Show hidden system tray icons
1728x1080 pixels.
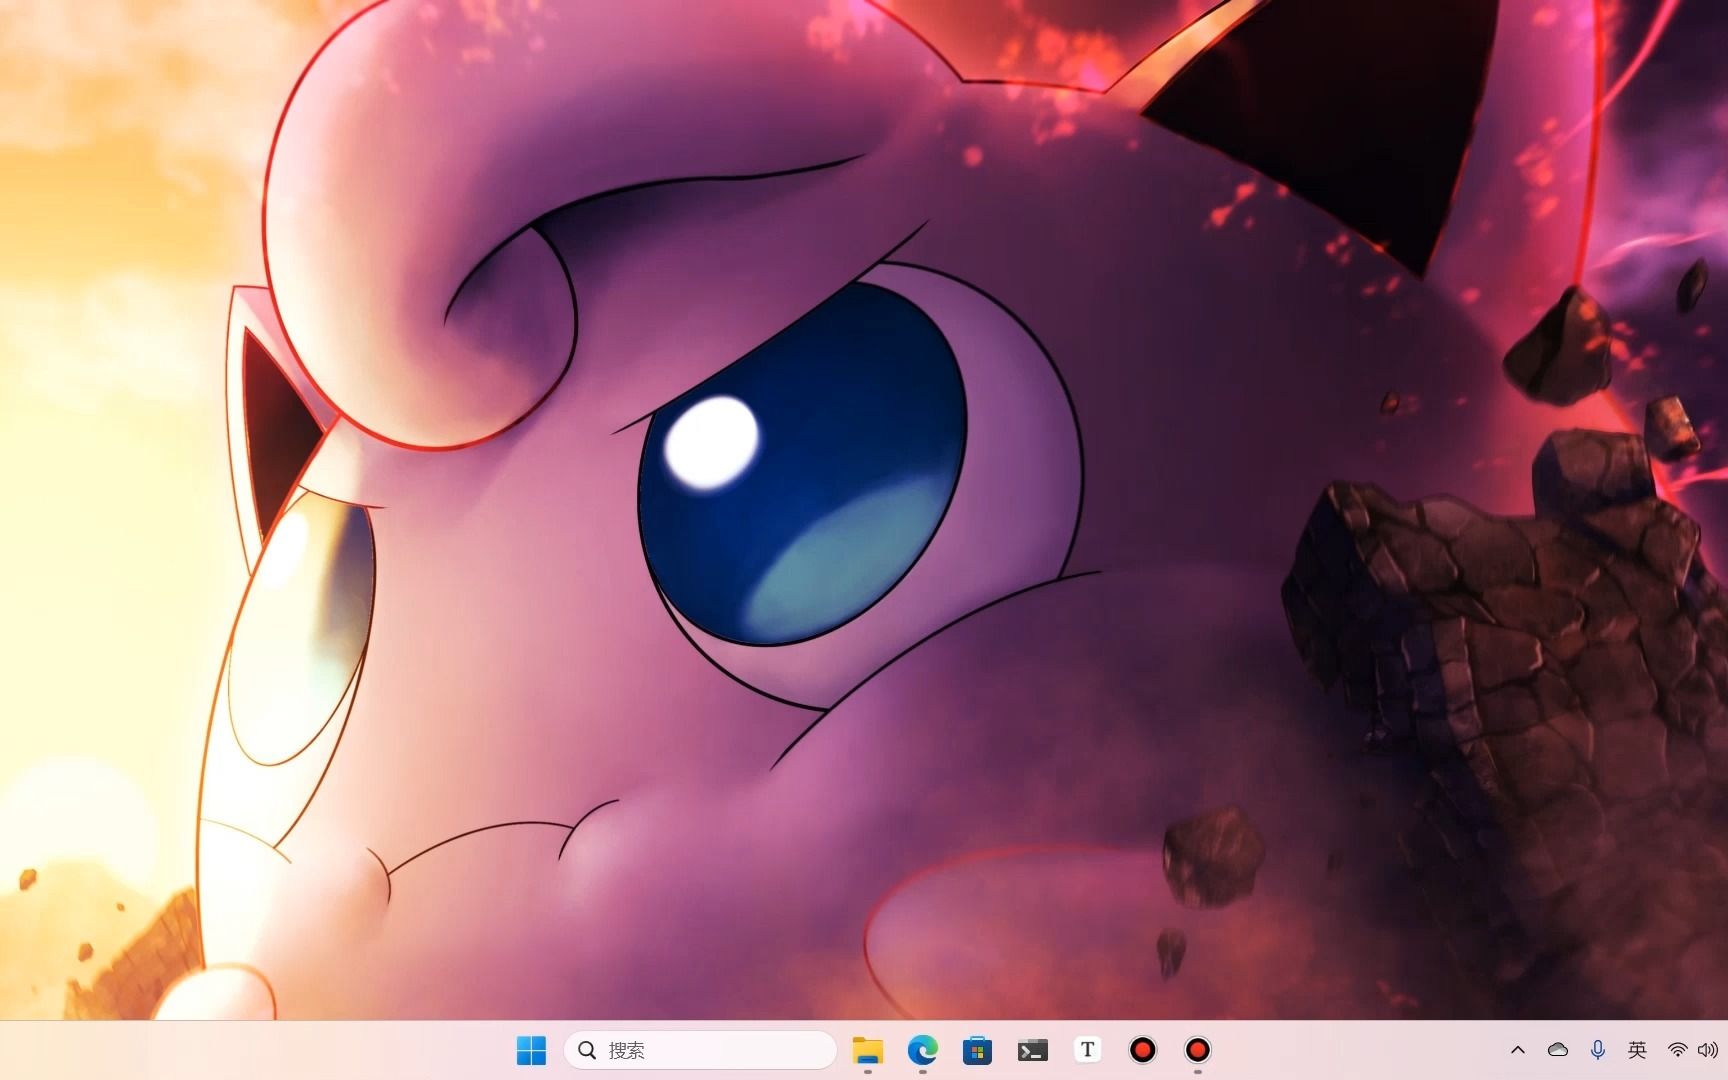tap(1517, 1050)
